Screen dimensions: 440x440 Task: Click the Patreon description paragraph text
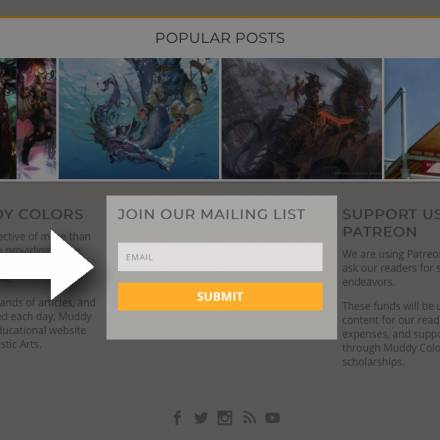[391, 268]
